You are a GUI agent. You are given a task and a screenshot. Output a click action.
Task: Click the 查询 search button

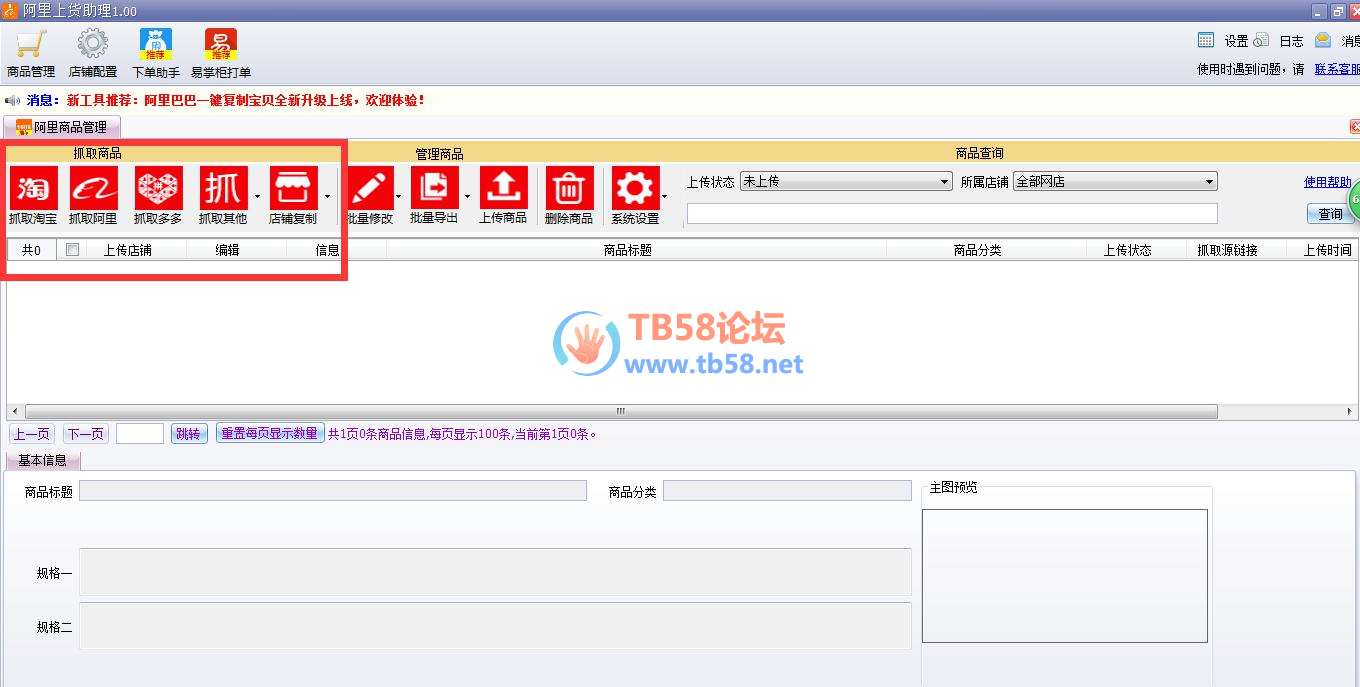(1330, 214)
